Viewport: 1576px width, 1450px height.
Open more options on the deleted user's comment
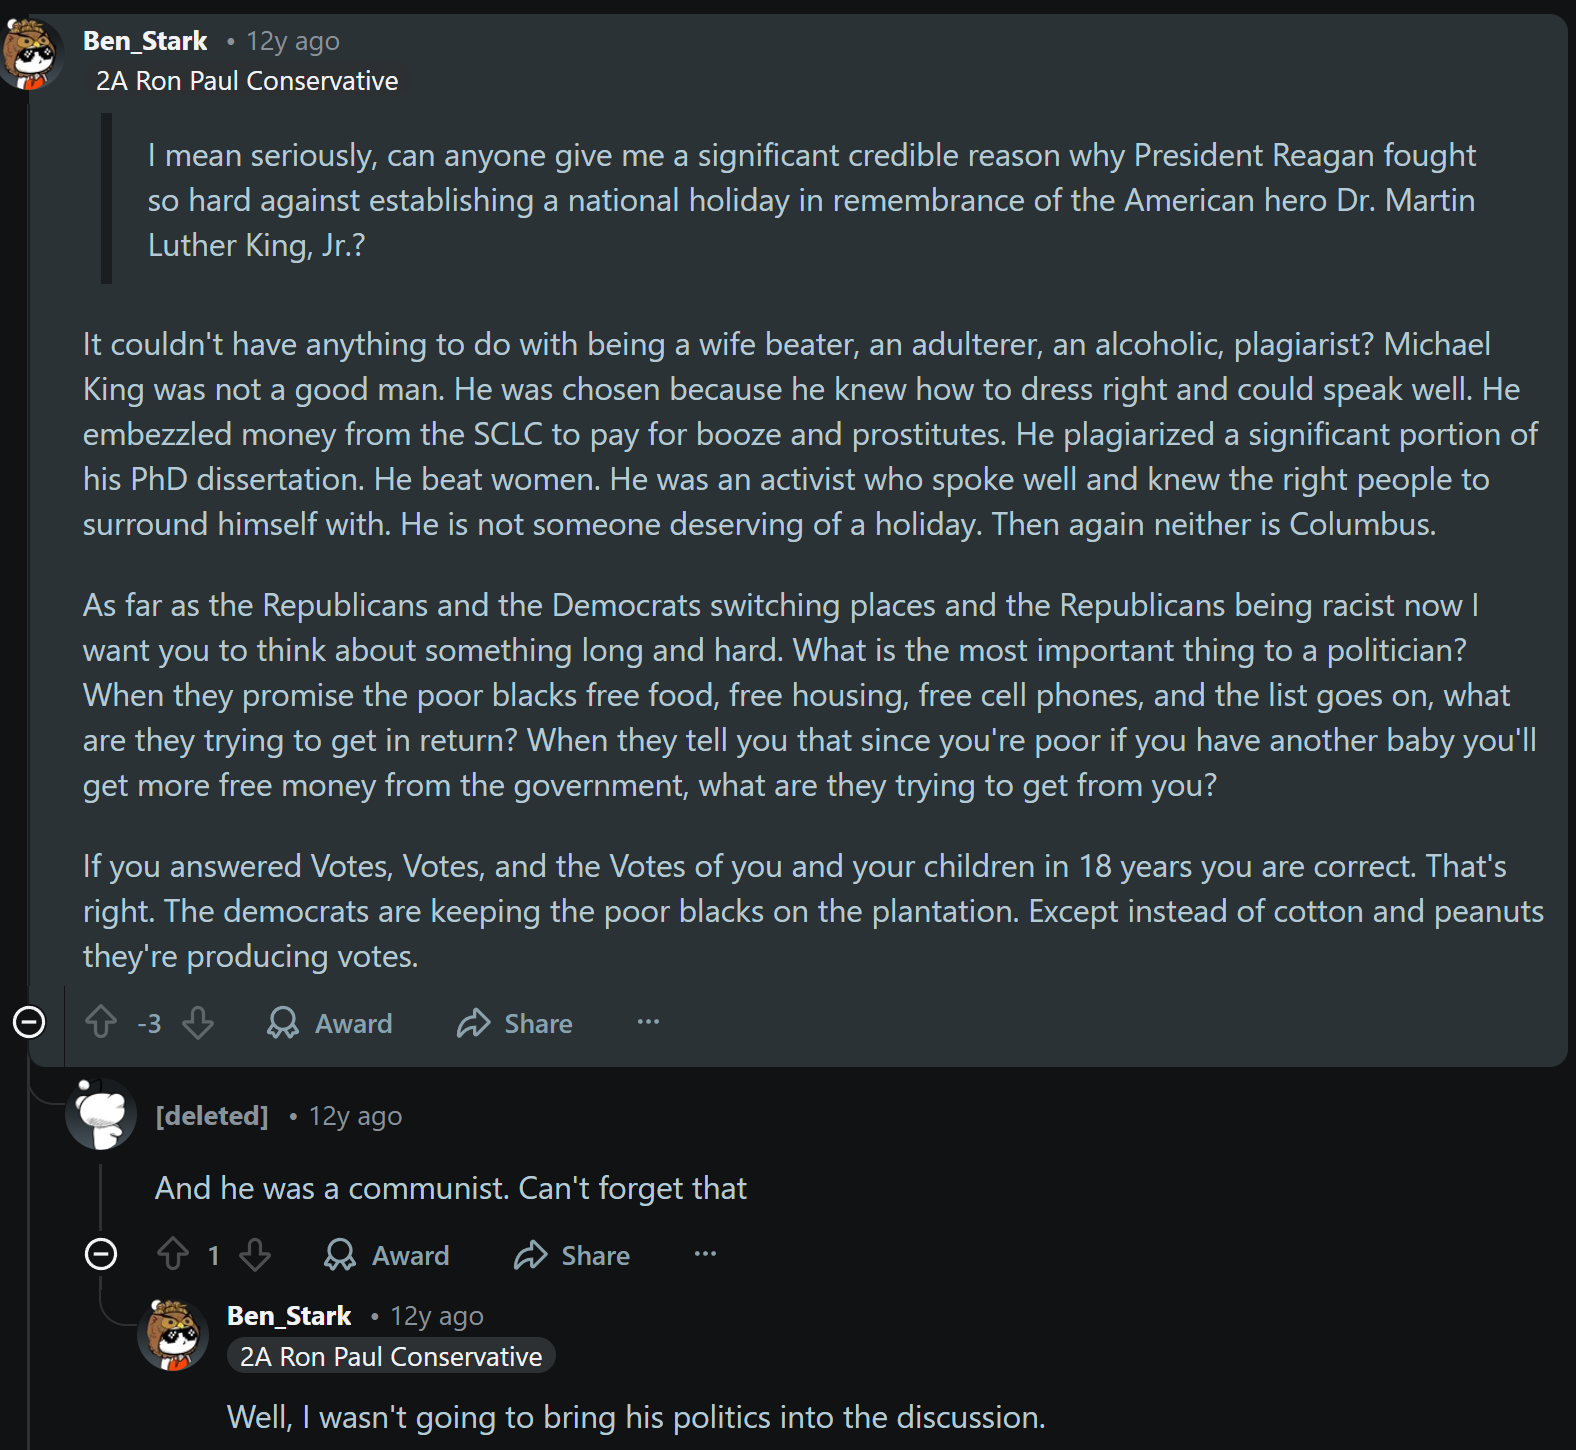tap(705, 1254)
